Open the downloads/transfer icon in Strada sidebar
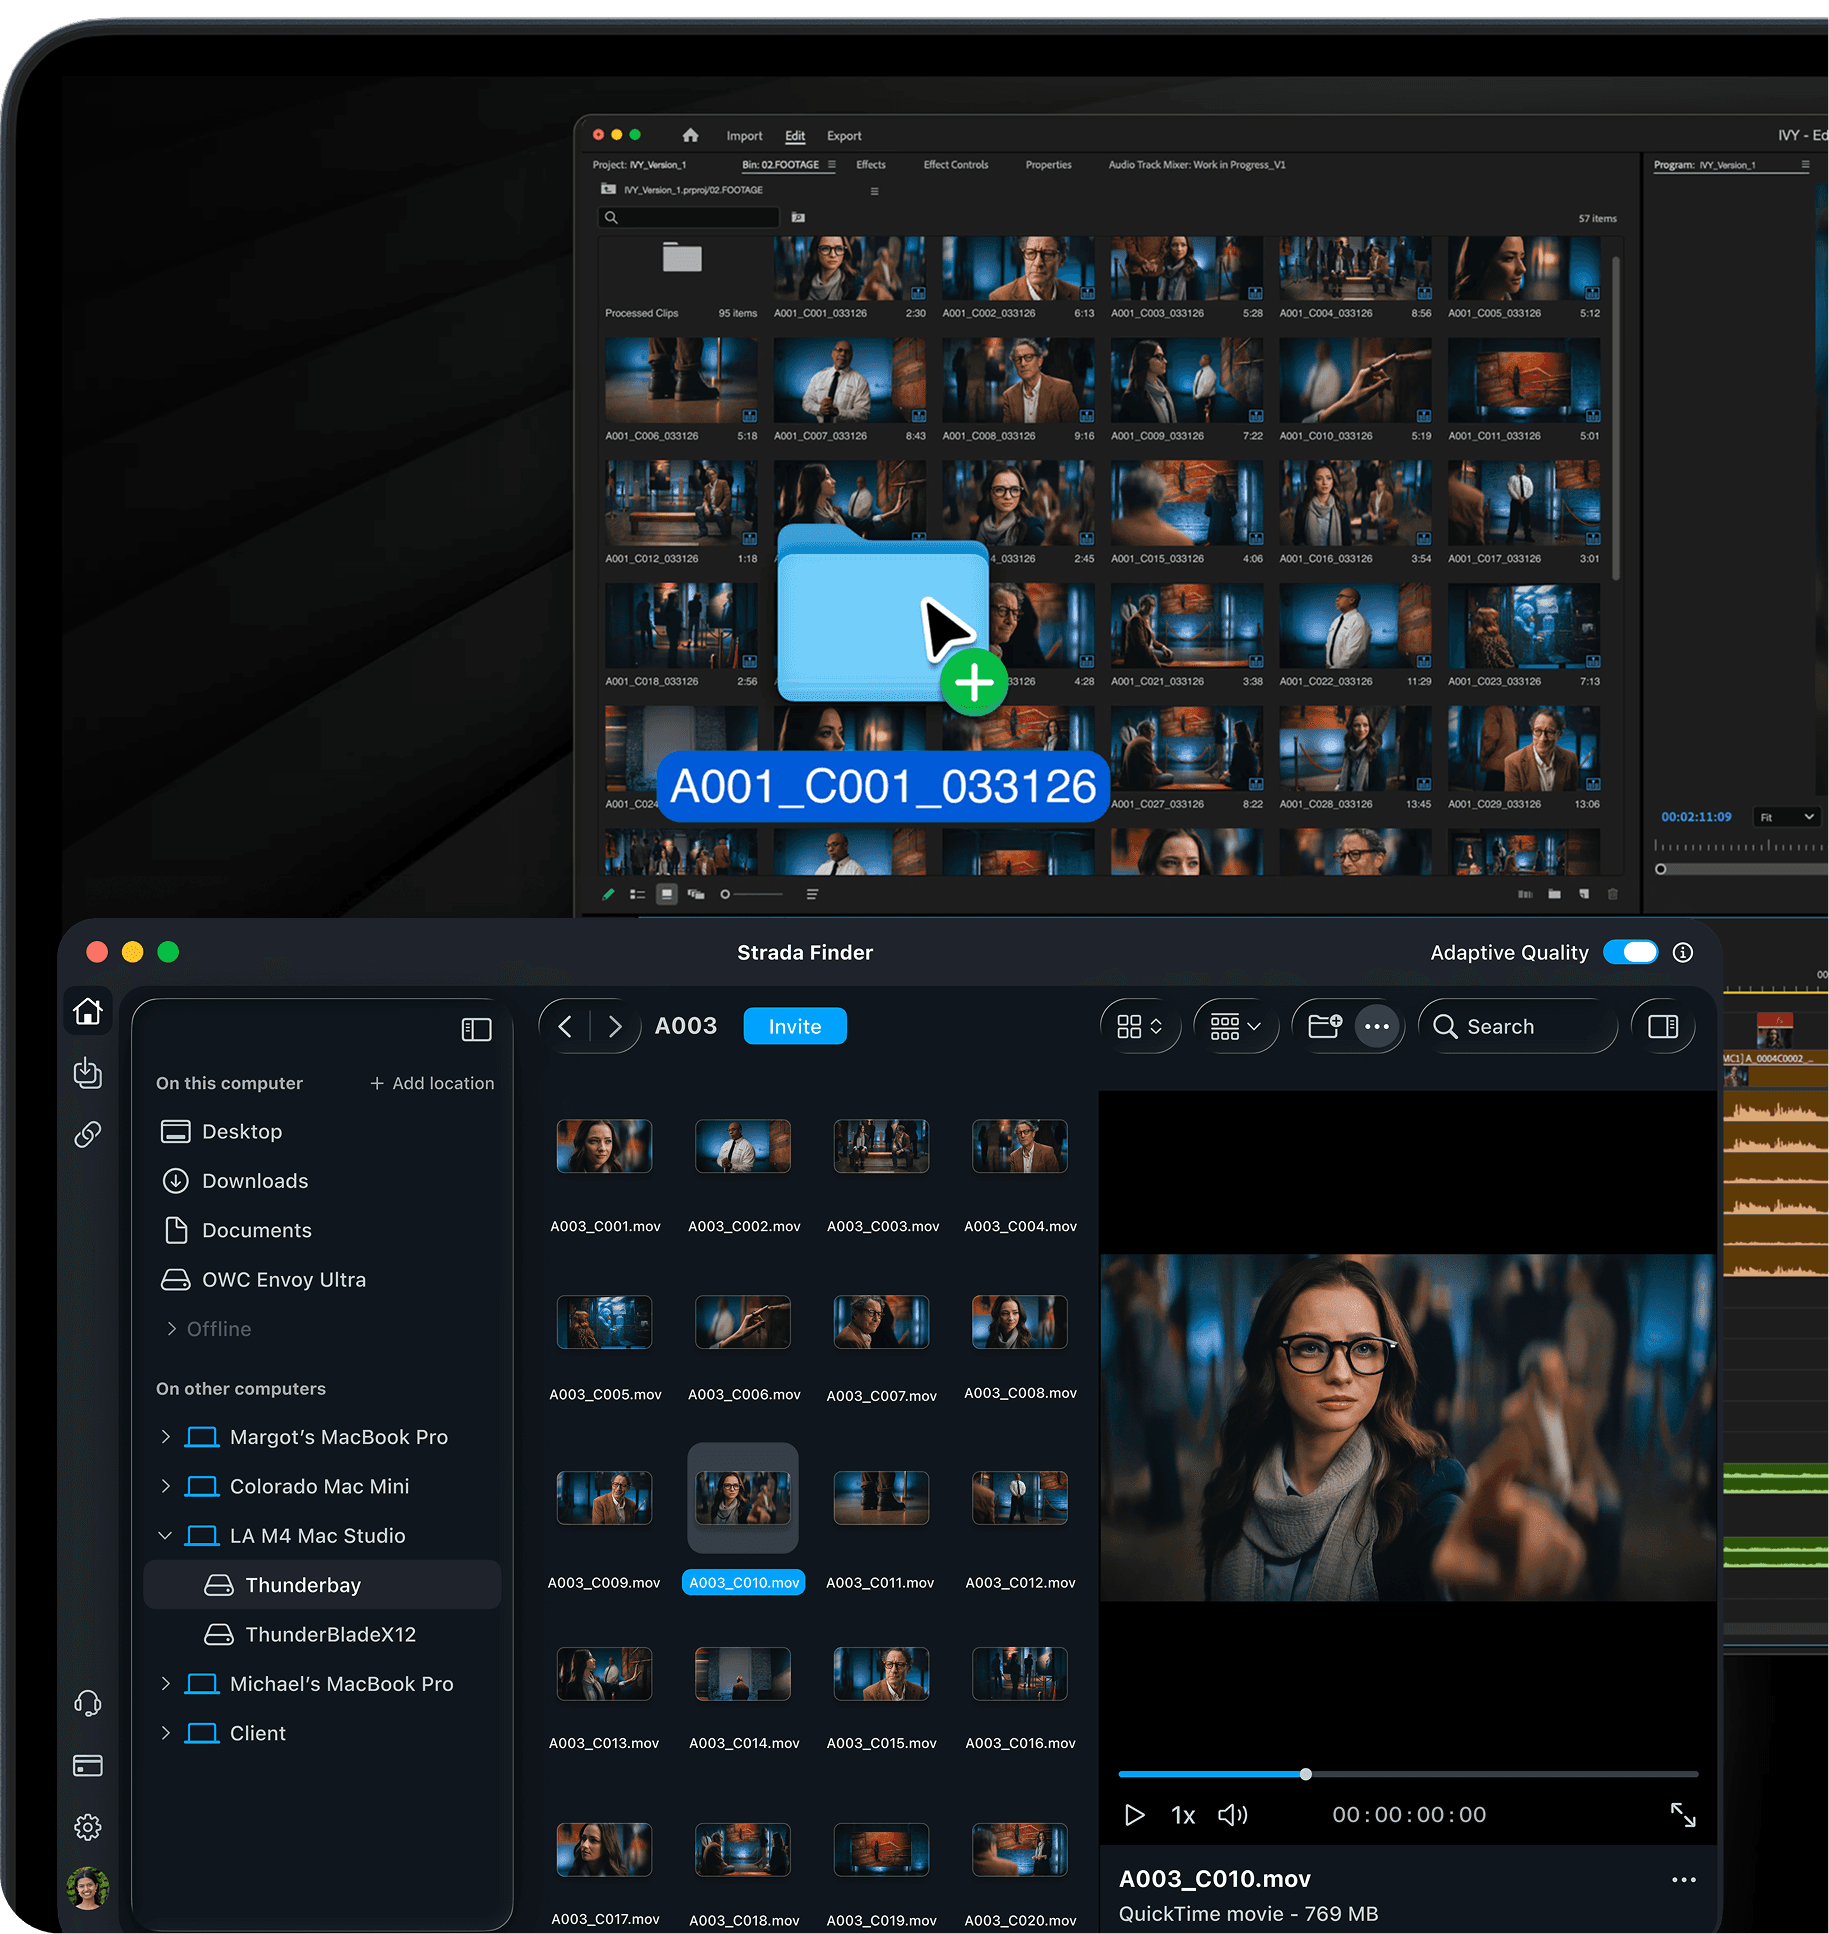Image resolution: width=1829 pixels, height=1934 pixels. click(88, 1073)
